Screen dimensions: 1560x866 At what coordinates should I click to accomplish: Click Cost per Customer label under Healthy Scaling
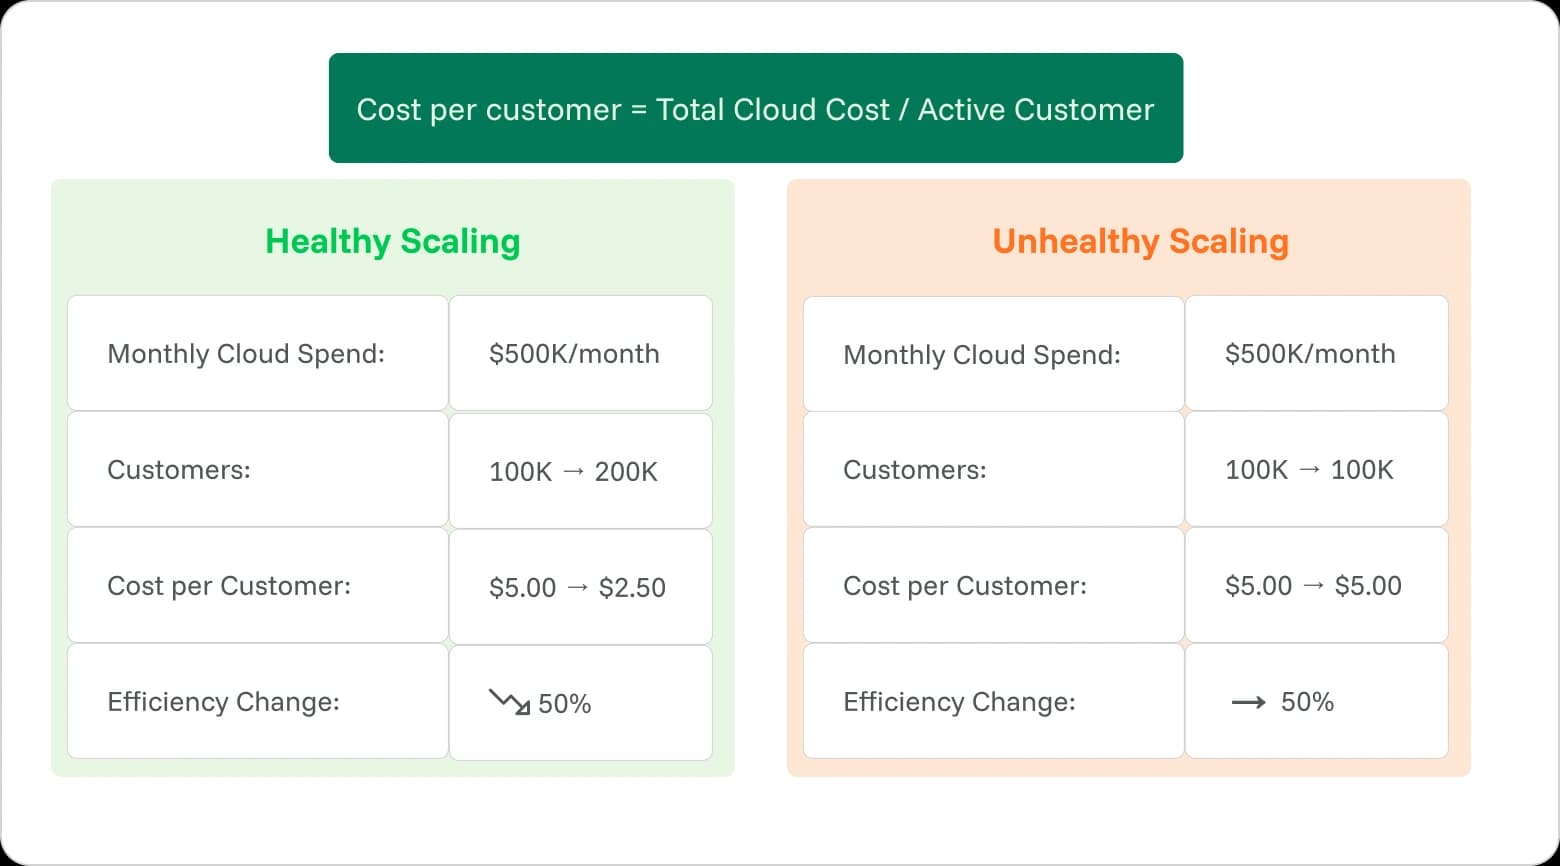click(229, 586)
